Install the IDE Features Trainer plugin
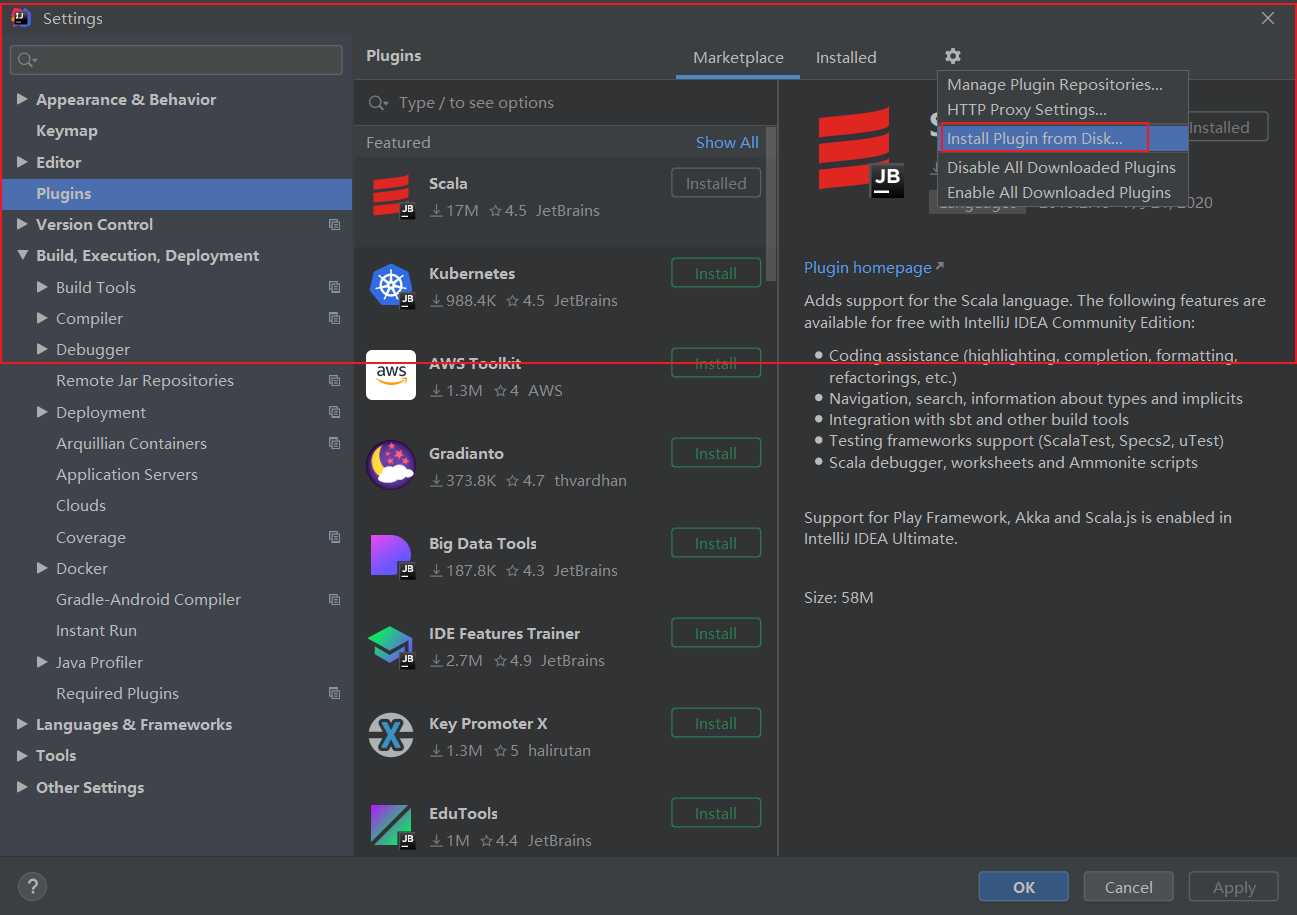The height and width of the screenshot is (915, 1297). coord(716,633)
